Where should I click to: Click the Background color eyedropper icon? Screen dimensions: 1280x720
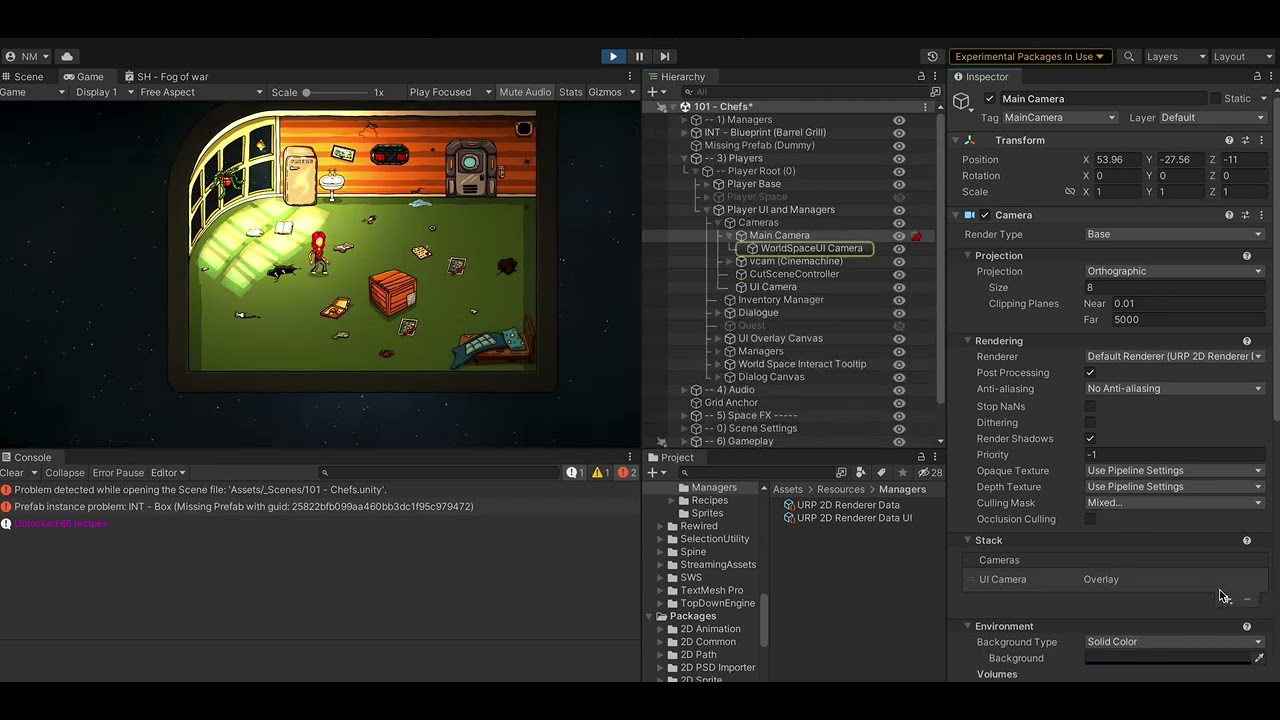tap(1259, 658)
